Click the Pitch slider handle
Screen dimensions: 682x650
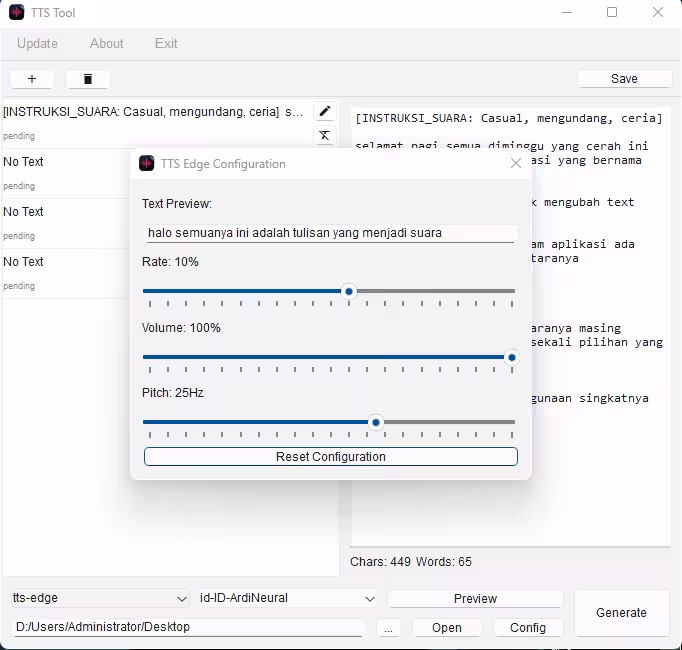pyautogui.click(x=376, y=422)
